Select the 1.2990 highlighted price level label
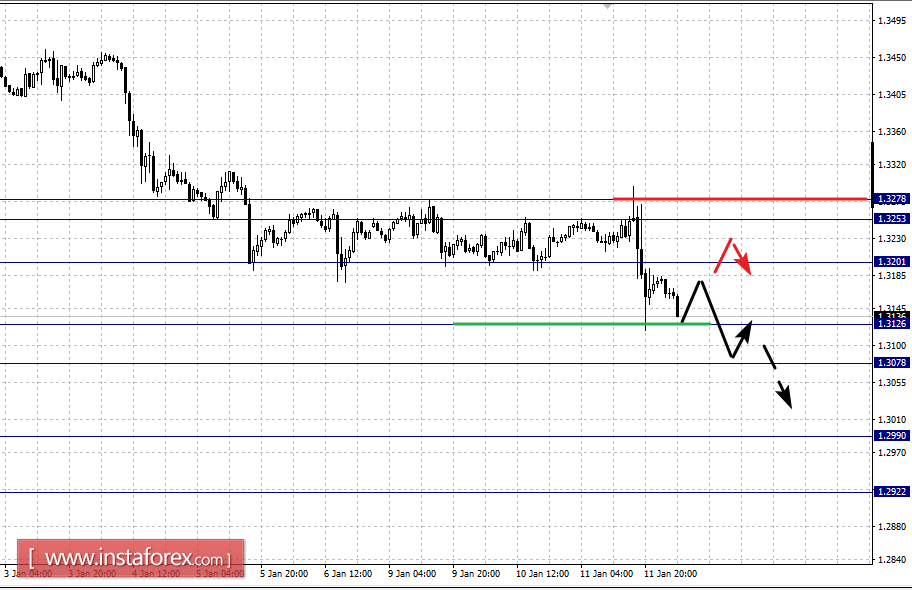 tap(892, 436)
